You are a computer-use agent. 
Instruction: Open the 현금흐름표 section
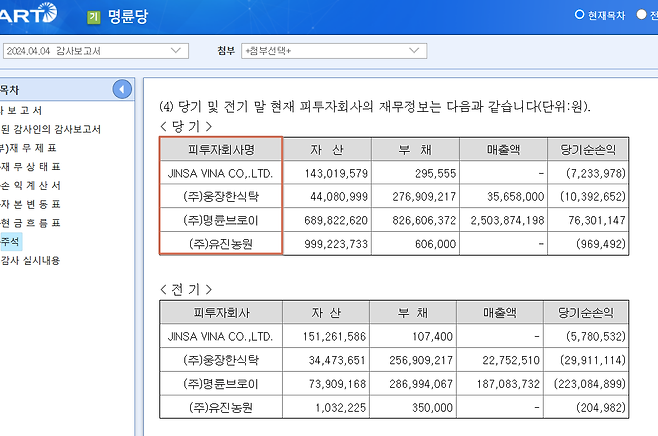tap(30, 223)
